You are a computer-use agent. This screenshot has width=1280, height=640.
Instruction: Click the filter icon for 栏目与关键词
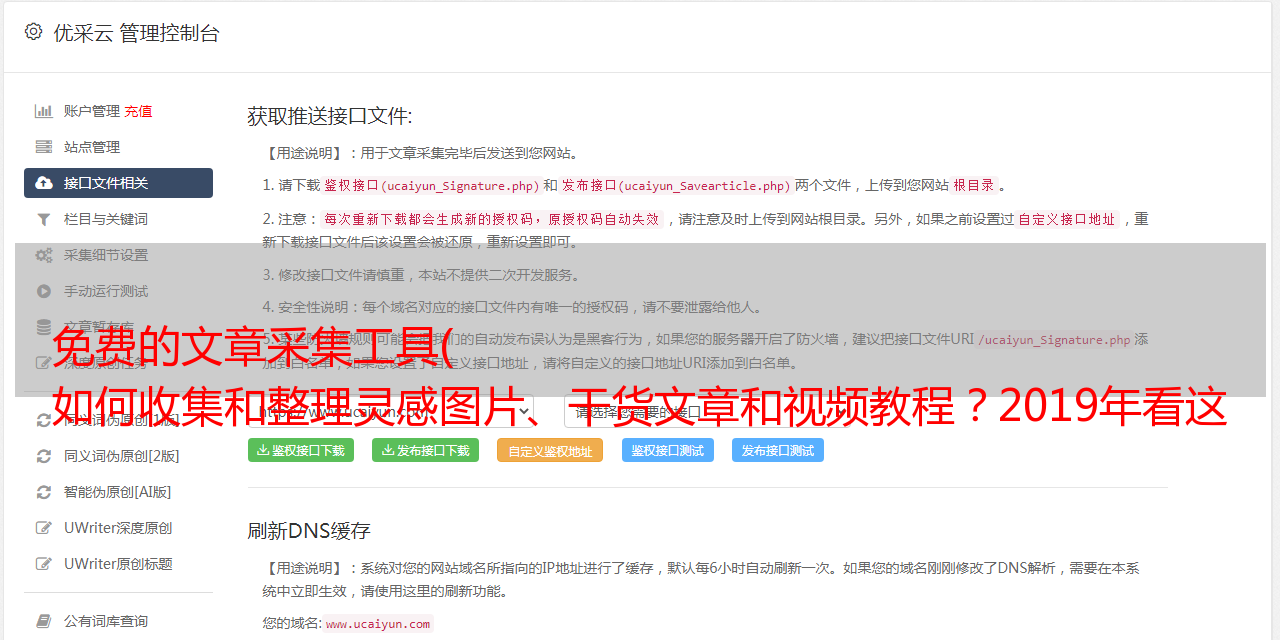(44, 219)
